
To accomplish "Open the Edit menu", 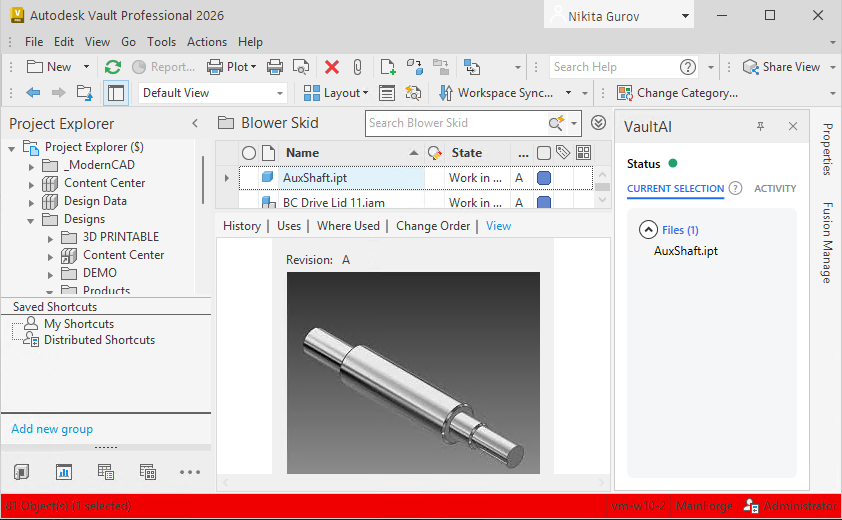I will point(64,42).
